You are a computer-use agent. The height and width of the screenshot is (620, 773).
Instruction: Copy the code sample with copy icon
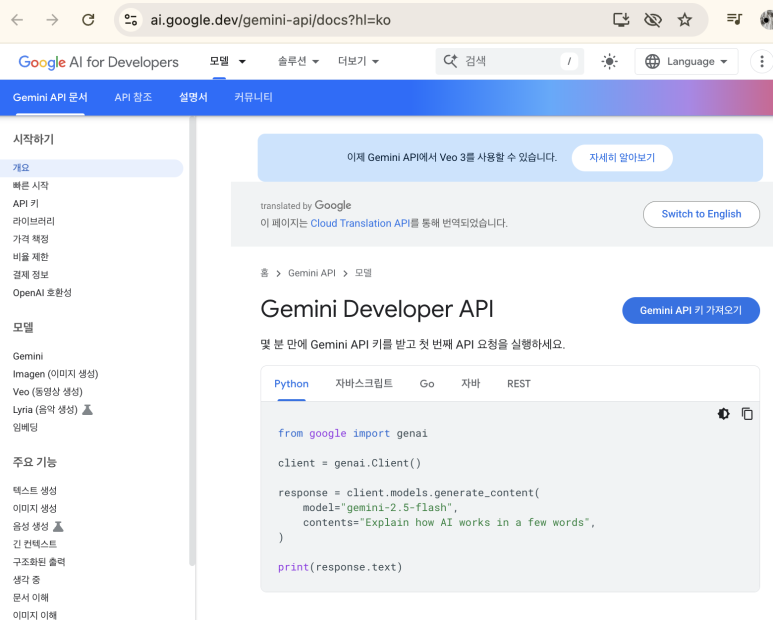click(x=747, y=414)
